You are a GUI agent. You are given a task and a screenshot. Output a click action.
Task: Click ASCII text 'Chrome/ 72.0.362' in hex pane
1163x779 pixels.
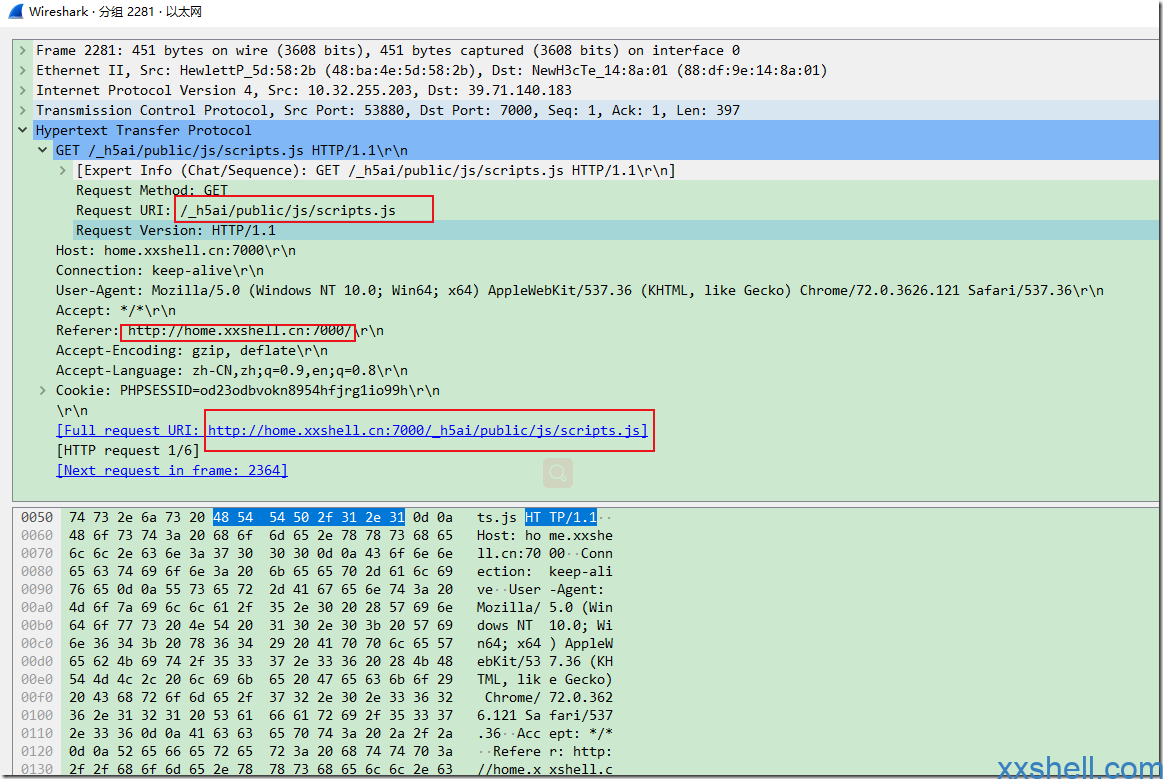549,697
